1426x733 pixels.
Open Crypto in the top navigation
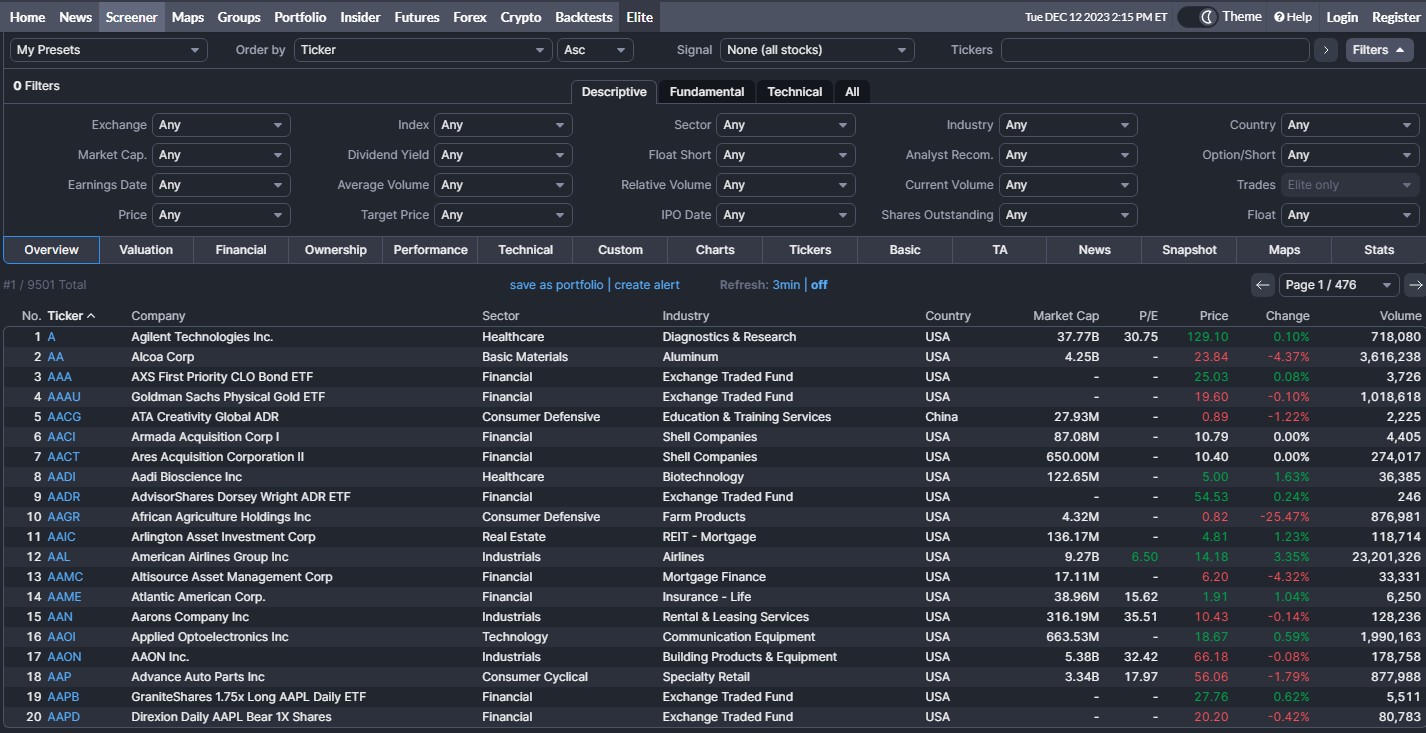(x=521, y=17)
